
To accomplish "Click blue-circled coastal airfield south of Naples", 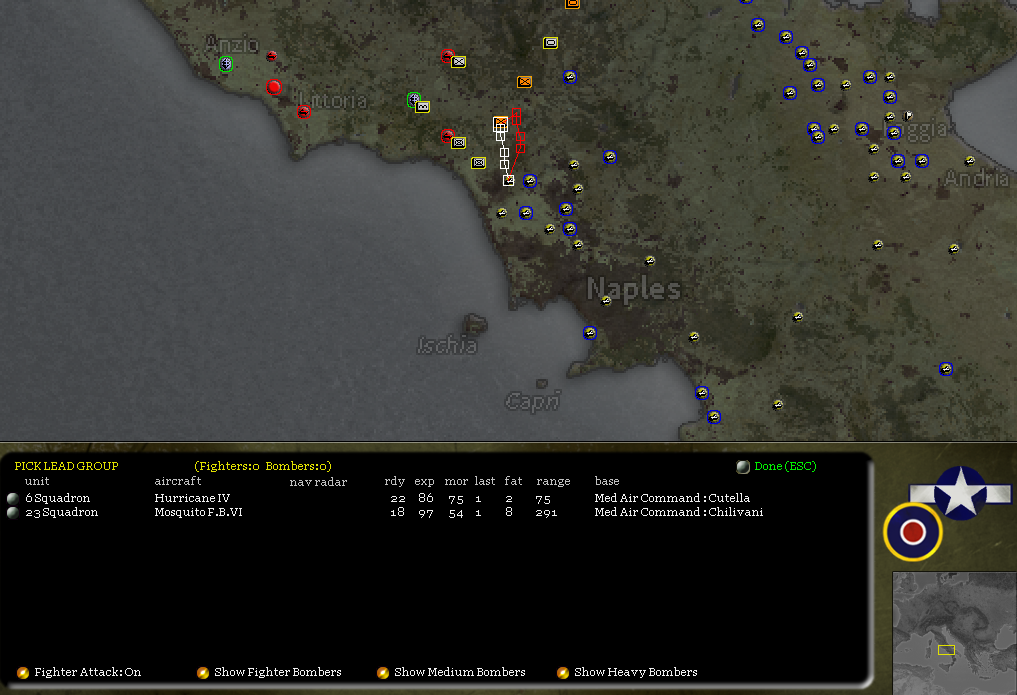I will pyautogui.click(x=590, y=333).
